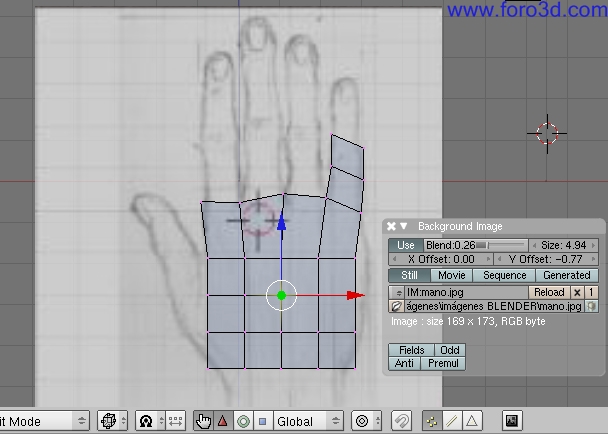Reload the mano.jpg image
Screen dimensions: 608x434
tap(549, 292)
